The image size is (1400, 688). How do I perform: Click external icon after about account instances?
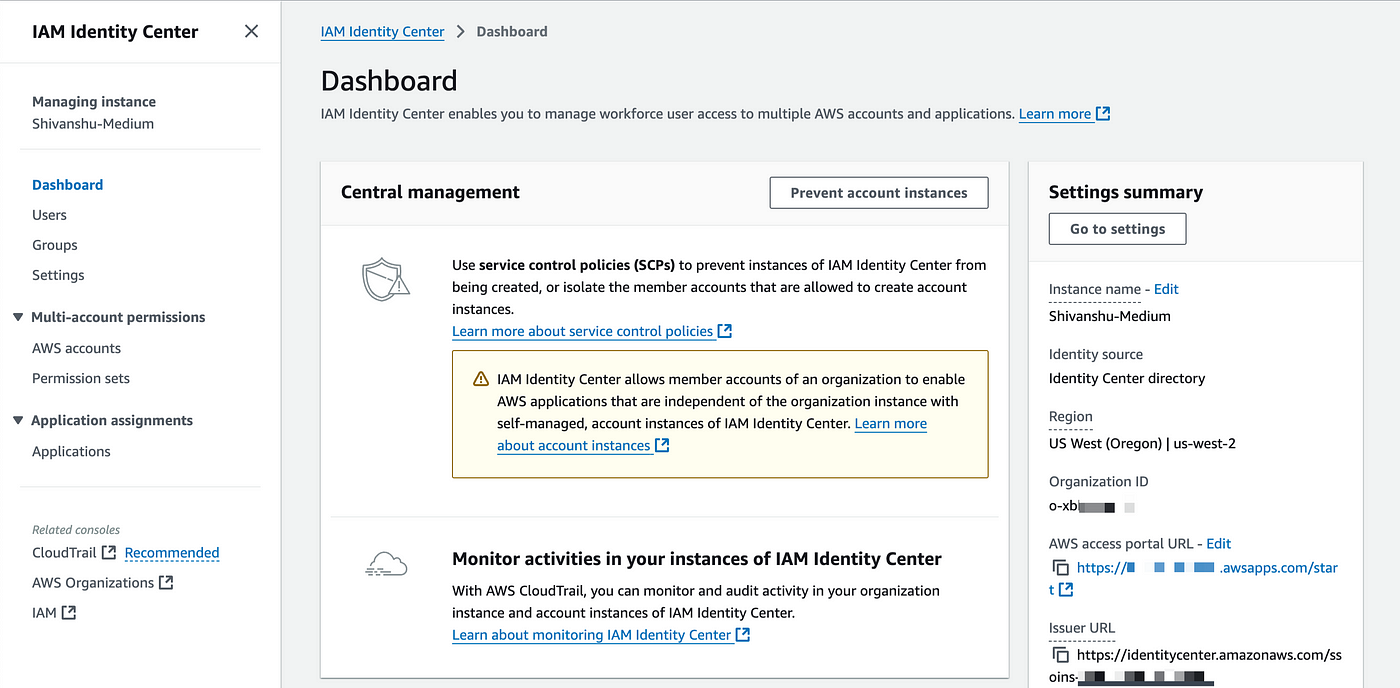662,445
